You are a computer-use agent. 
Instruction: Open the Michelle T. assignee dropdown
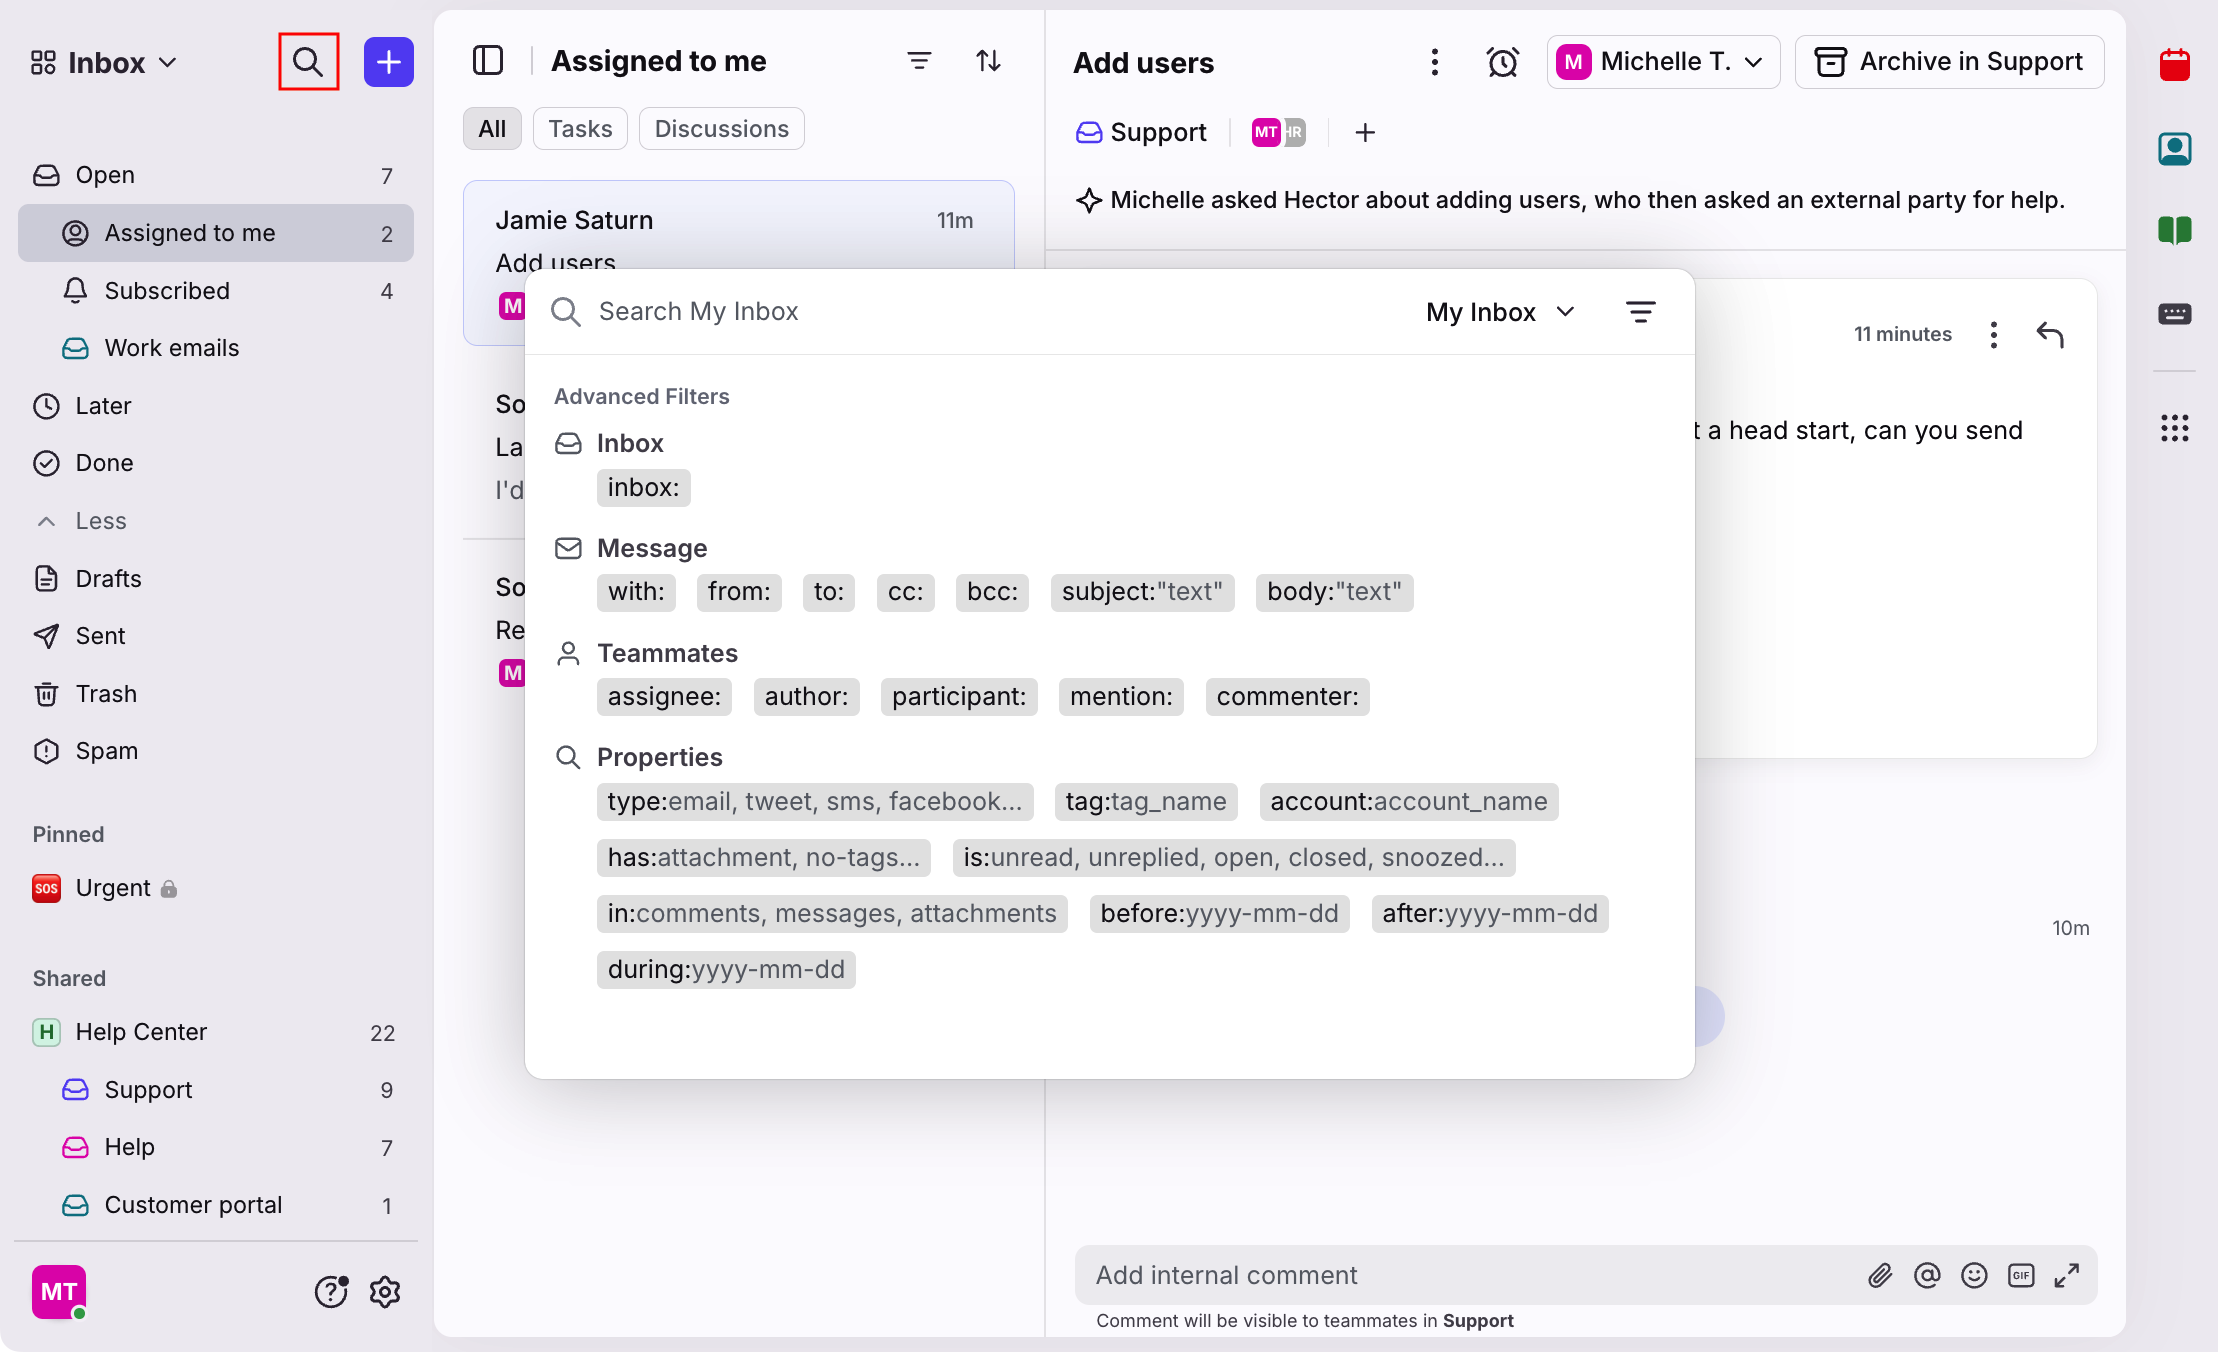pyautogui.click(x=1663, y=62)
